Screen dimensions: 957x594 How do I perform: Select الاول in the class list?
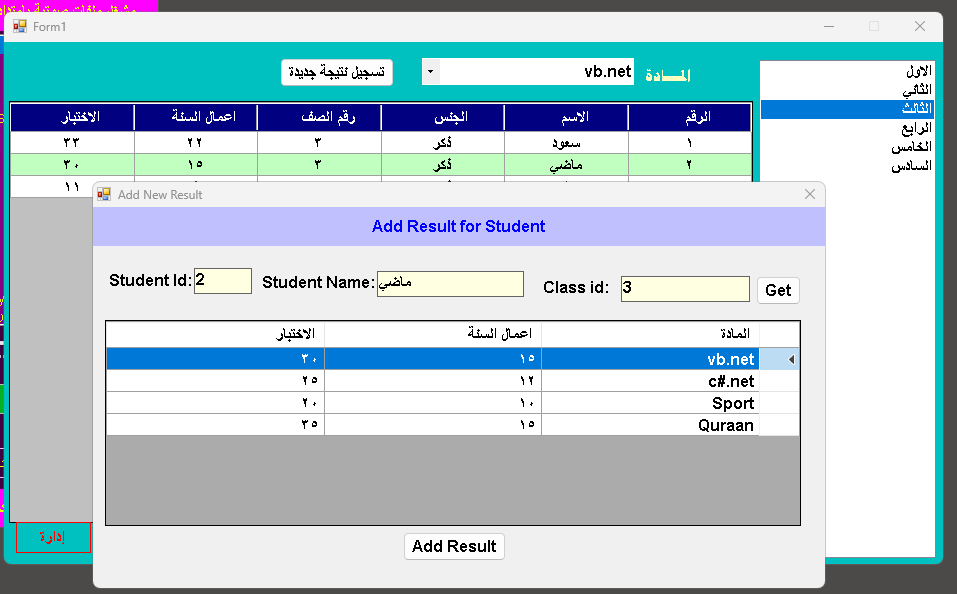tap(847, 71)
